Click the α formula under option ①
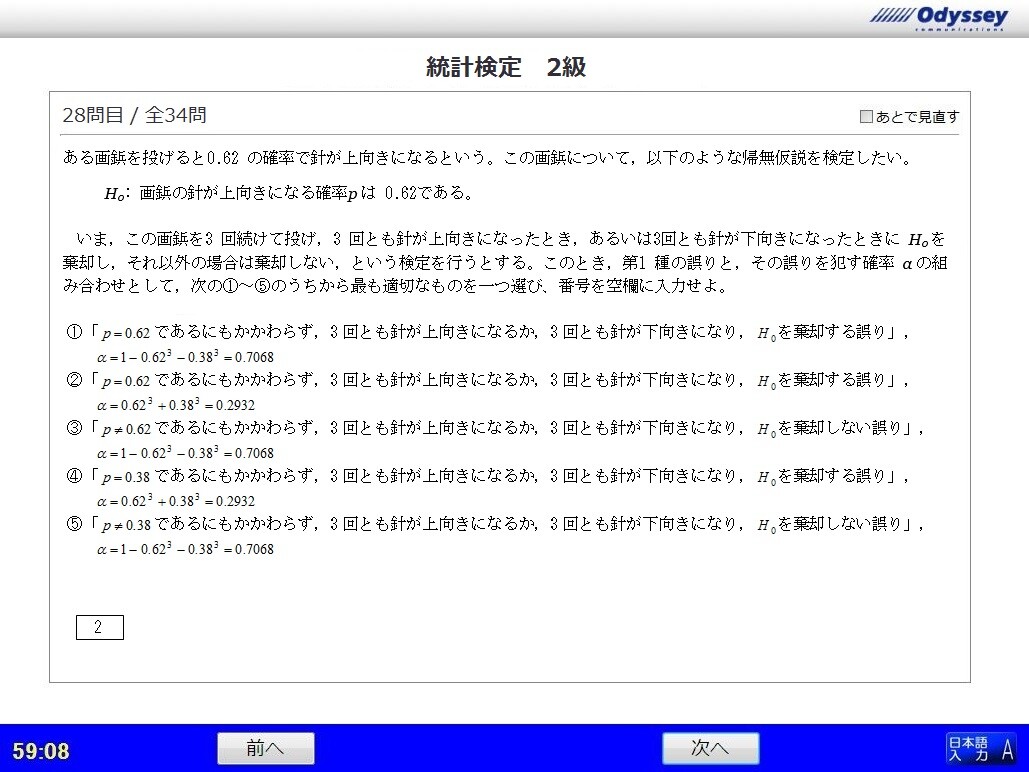Image resolution: width=1029 pixels, height=772 pixels. point(185,357)
